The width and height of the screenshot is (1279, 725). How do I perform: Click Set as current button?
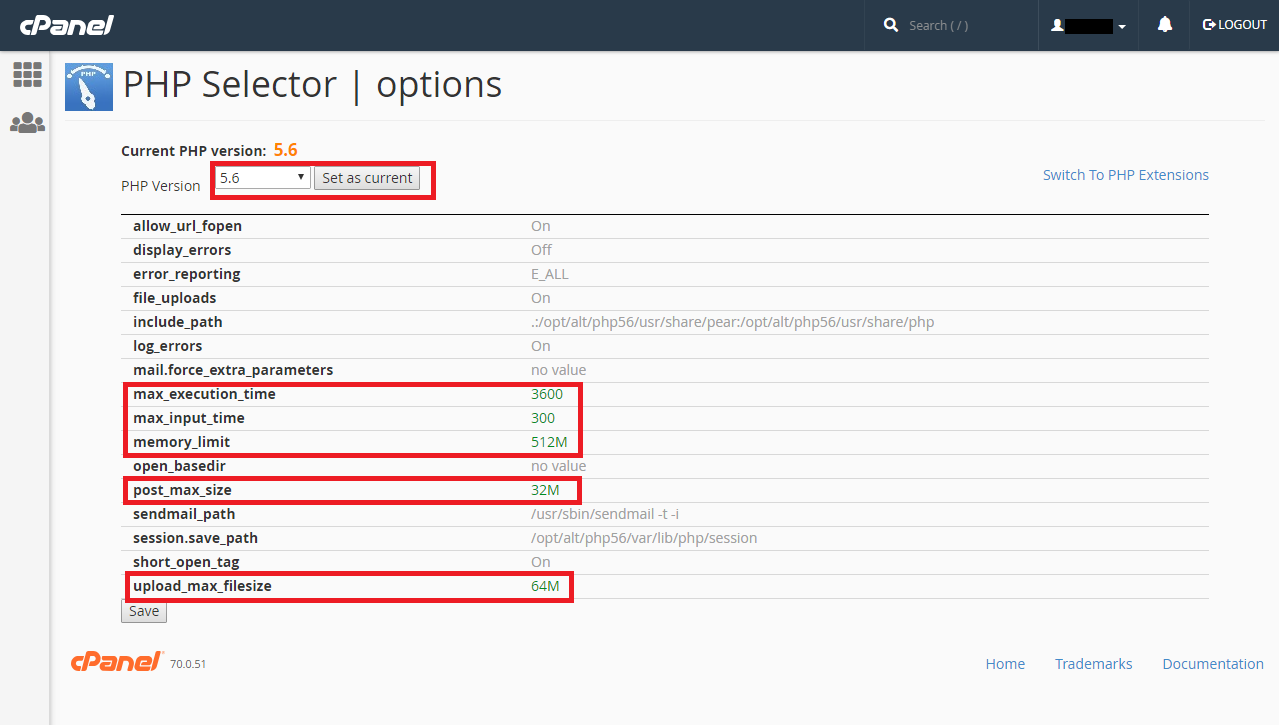pyautogui.click(x=367, y=178)
